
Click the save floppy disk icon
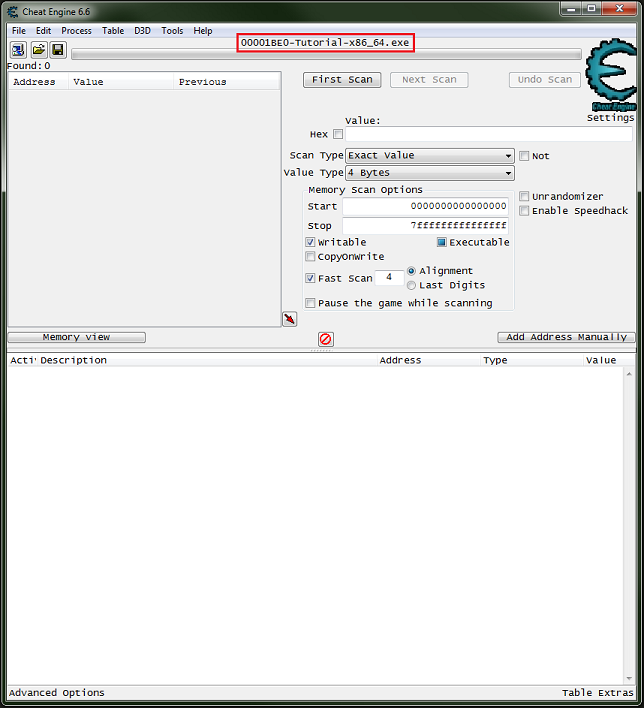[x=58, y=50]
